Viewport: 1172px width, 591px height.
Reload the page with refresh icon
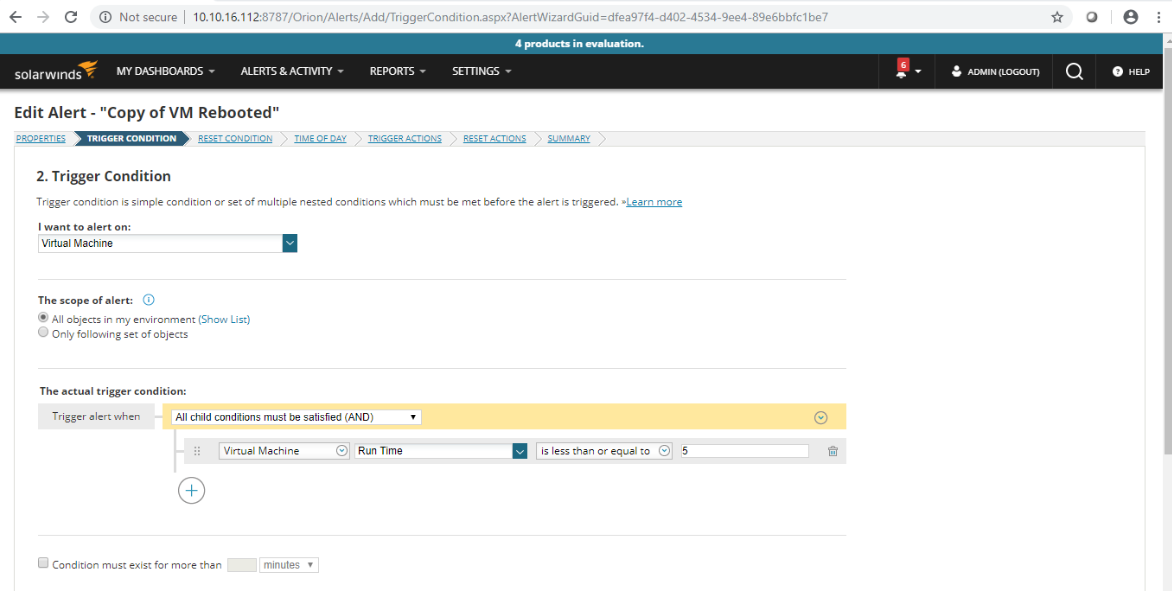[x=71, y=16]
